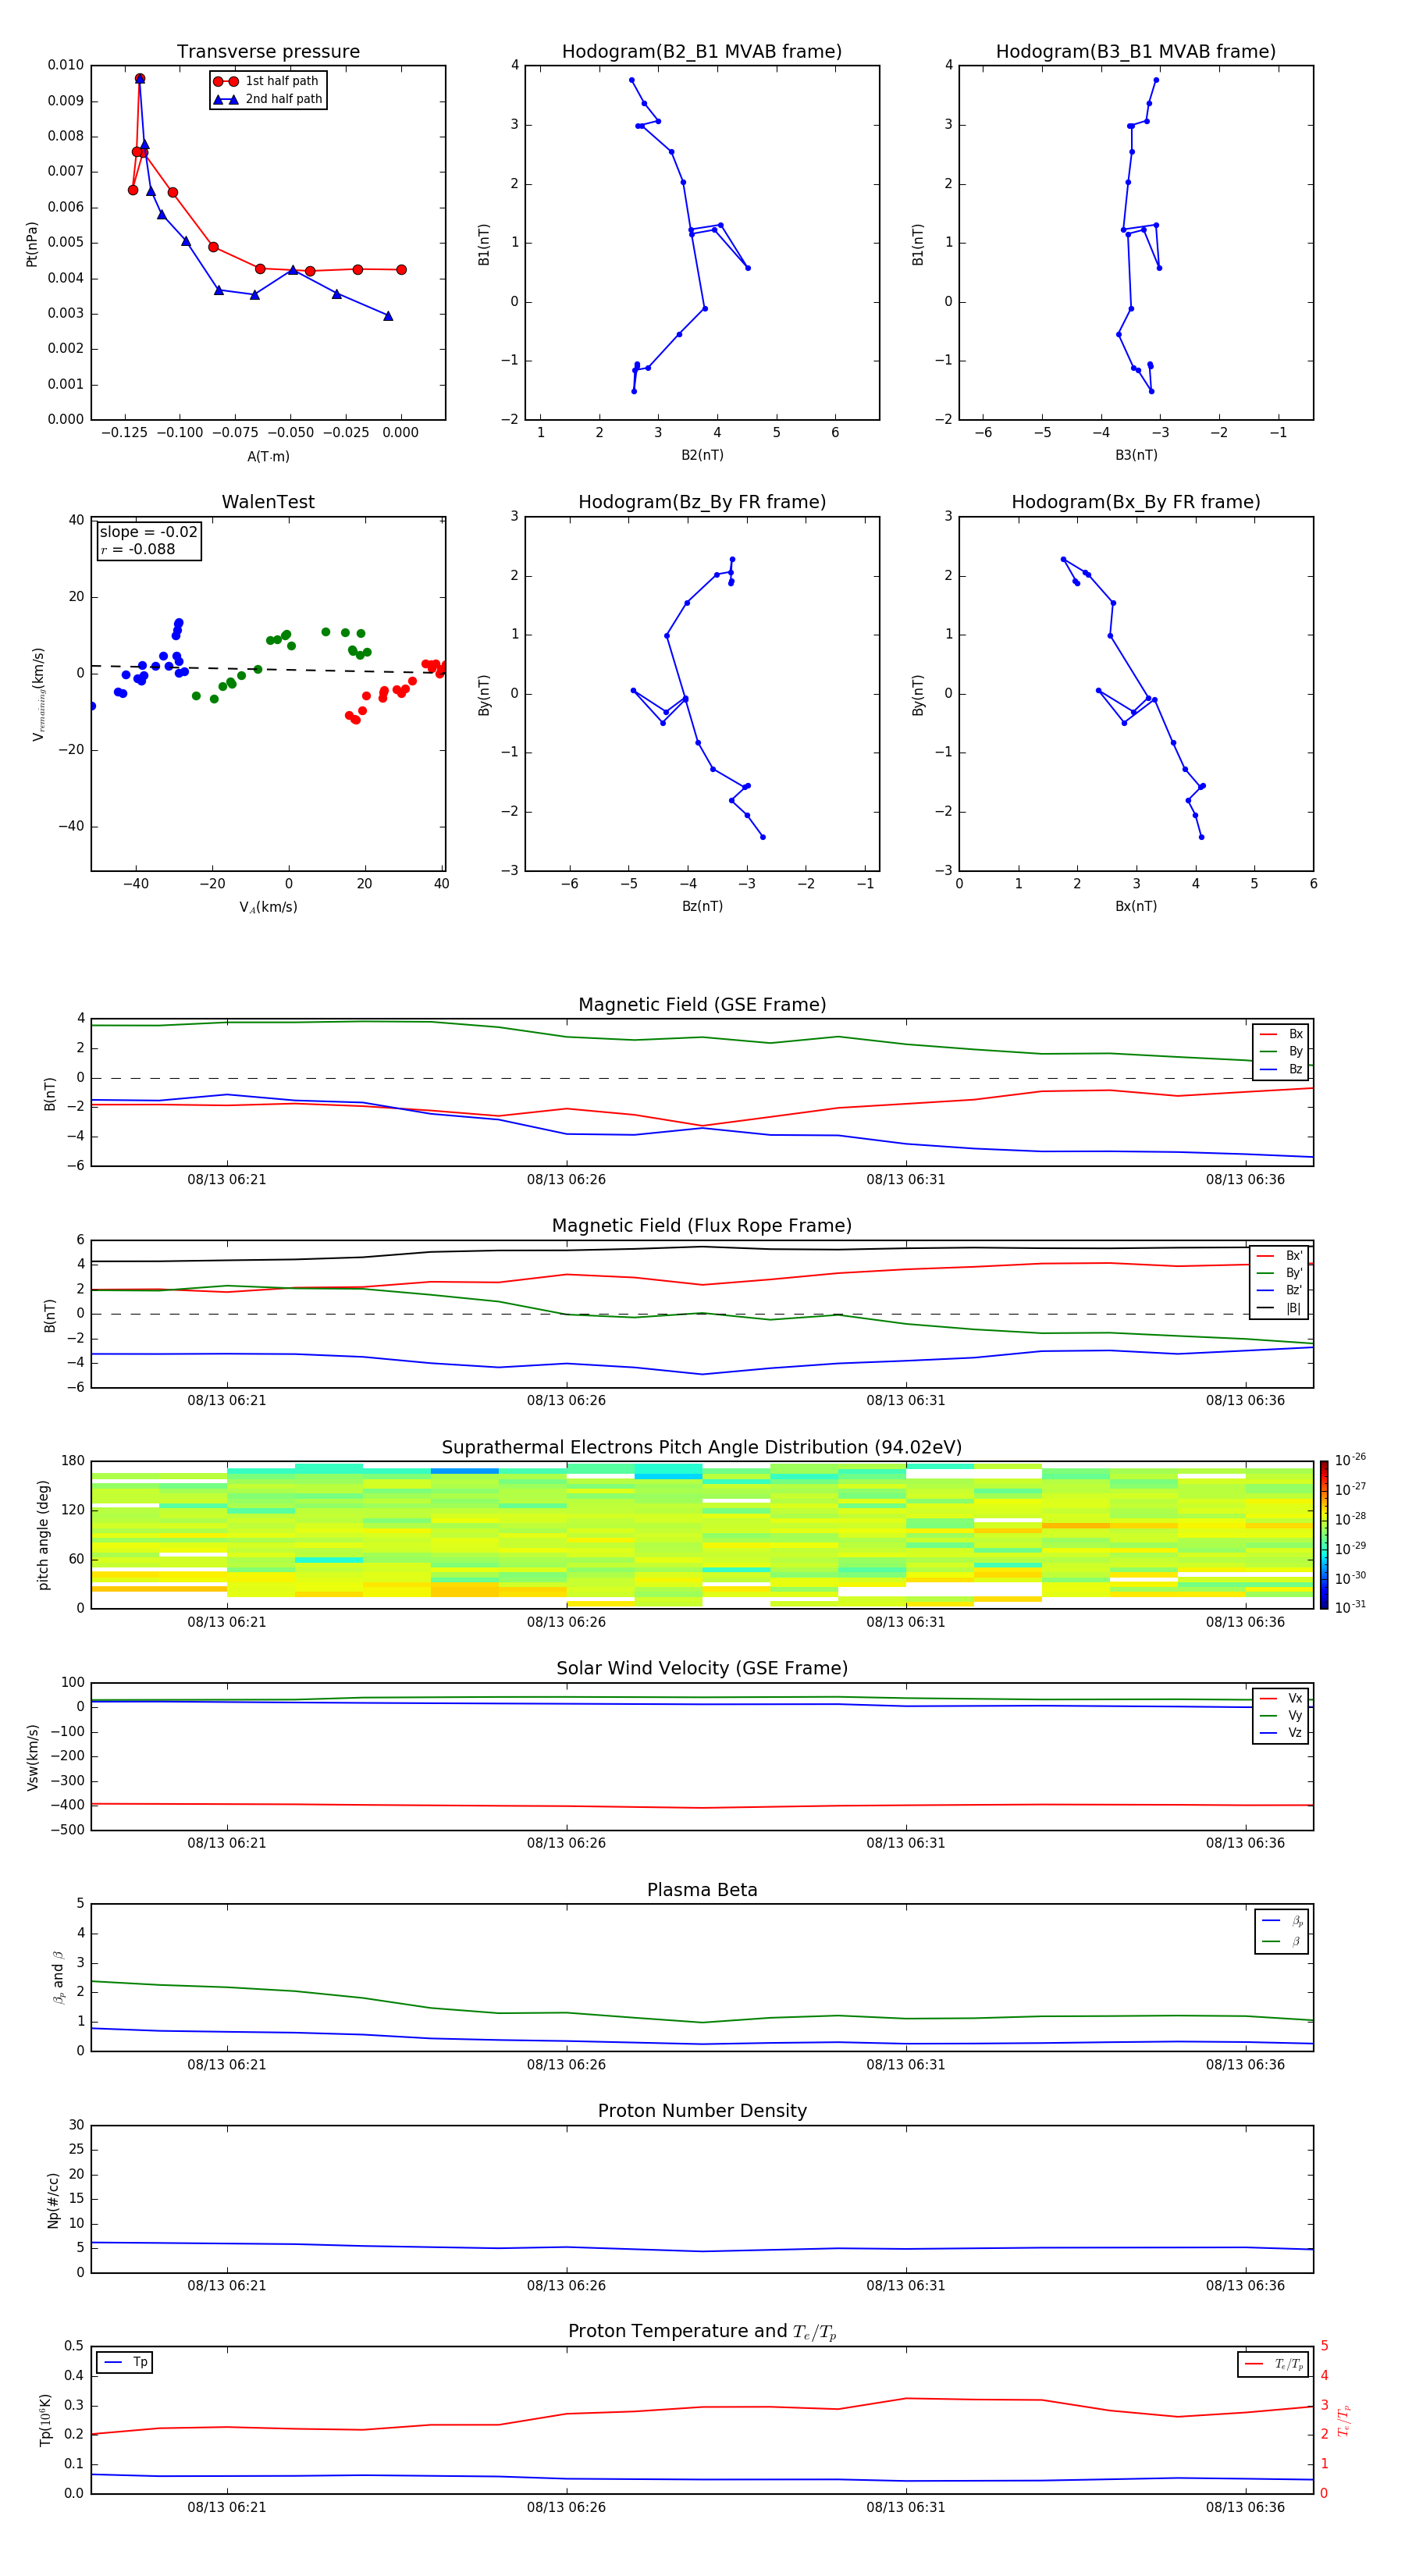Click the Vz legend entry
The image size is (1405, 2576).
(1281, 1733)
